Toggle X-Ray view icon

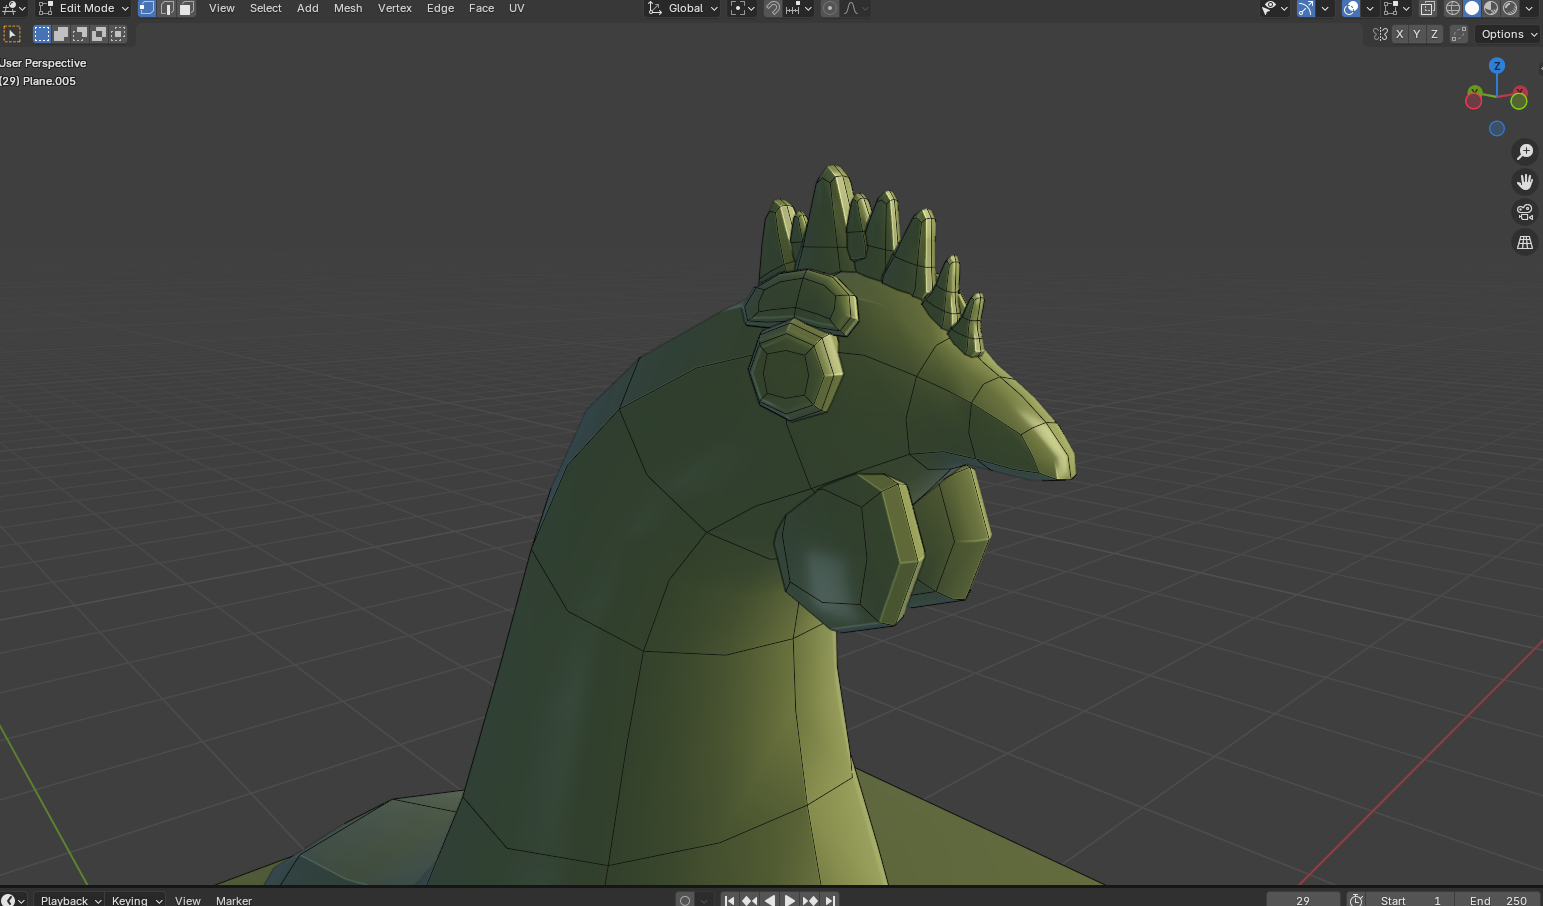(x=1428, y=8)
